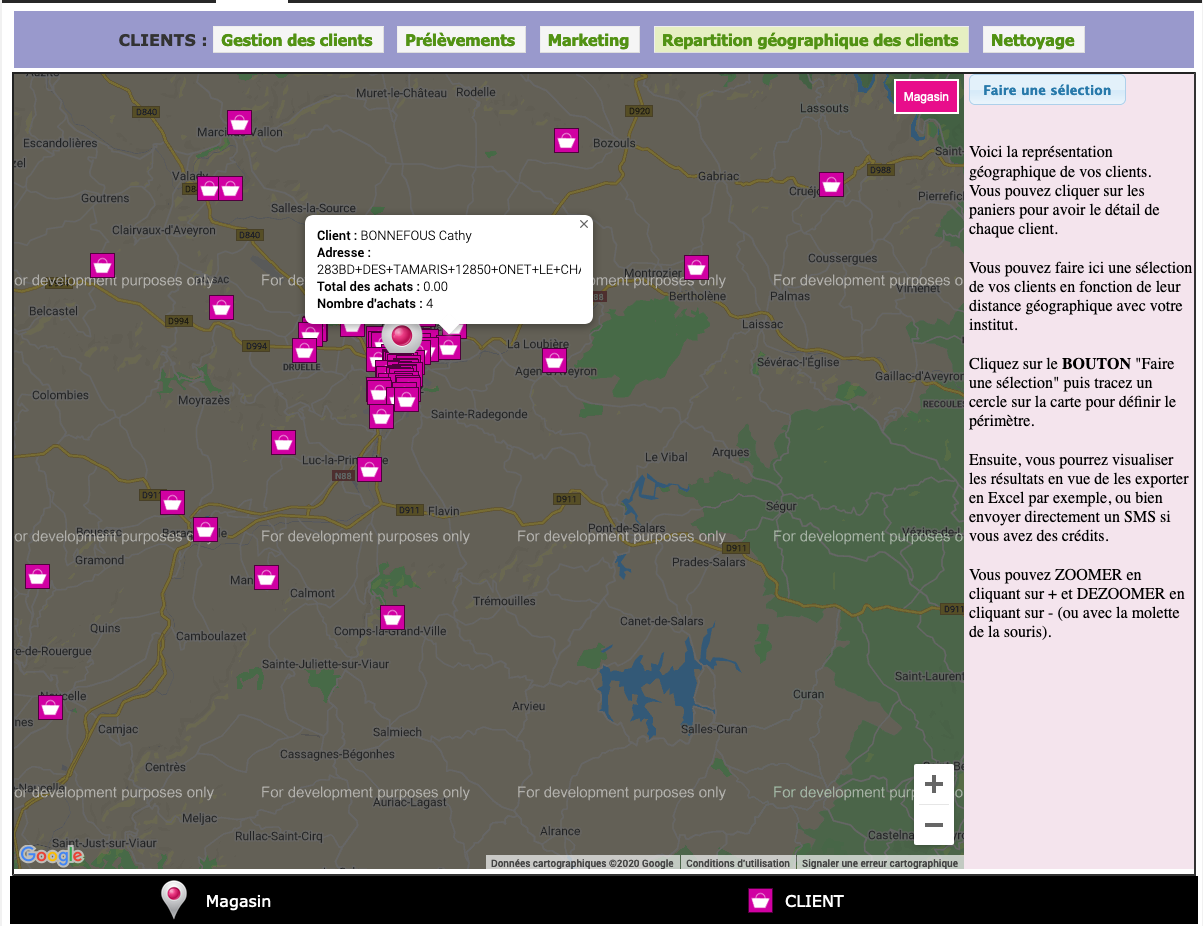Click the CLIENTS : header label

pos(163,40)
